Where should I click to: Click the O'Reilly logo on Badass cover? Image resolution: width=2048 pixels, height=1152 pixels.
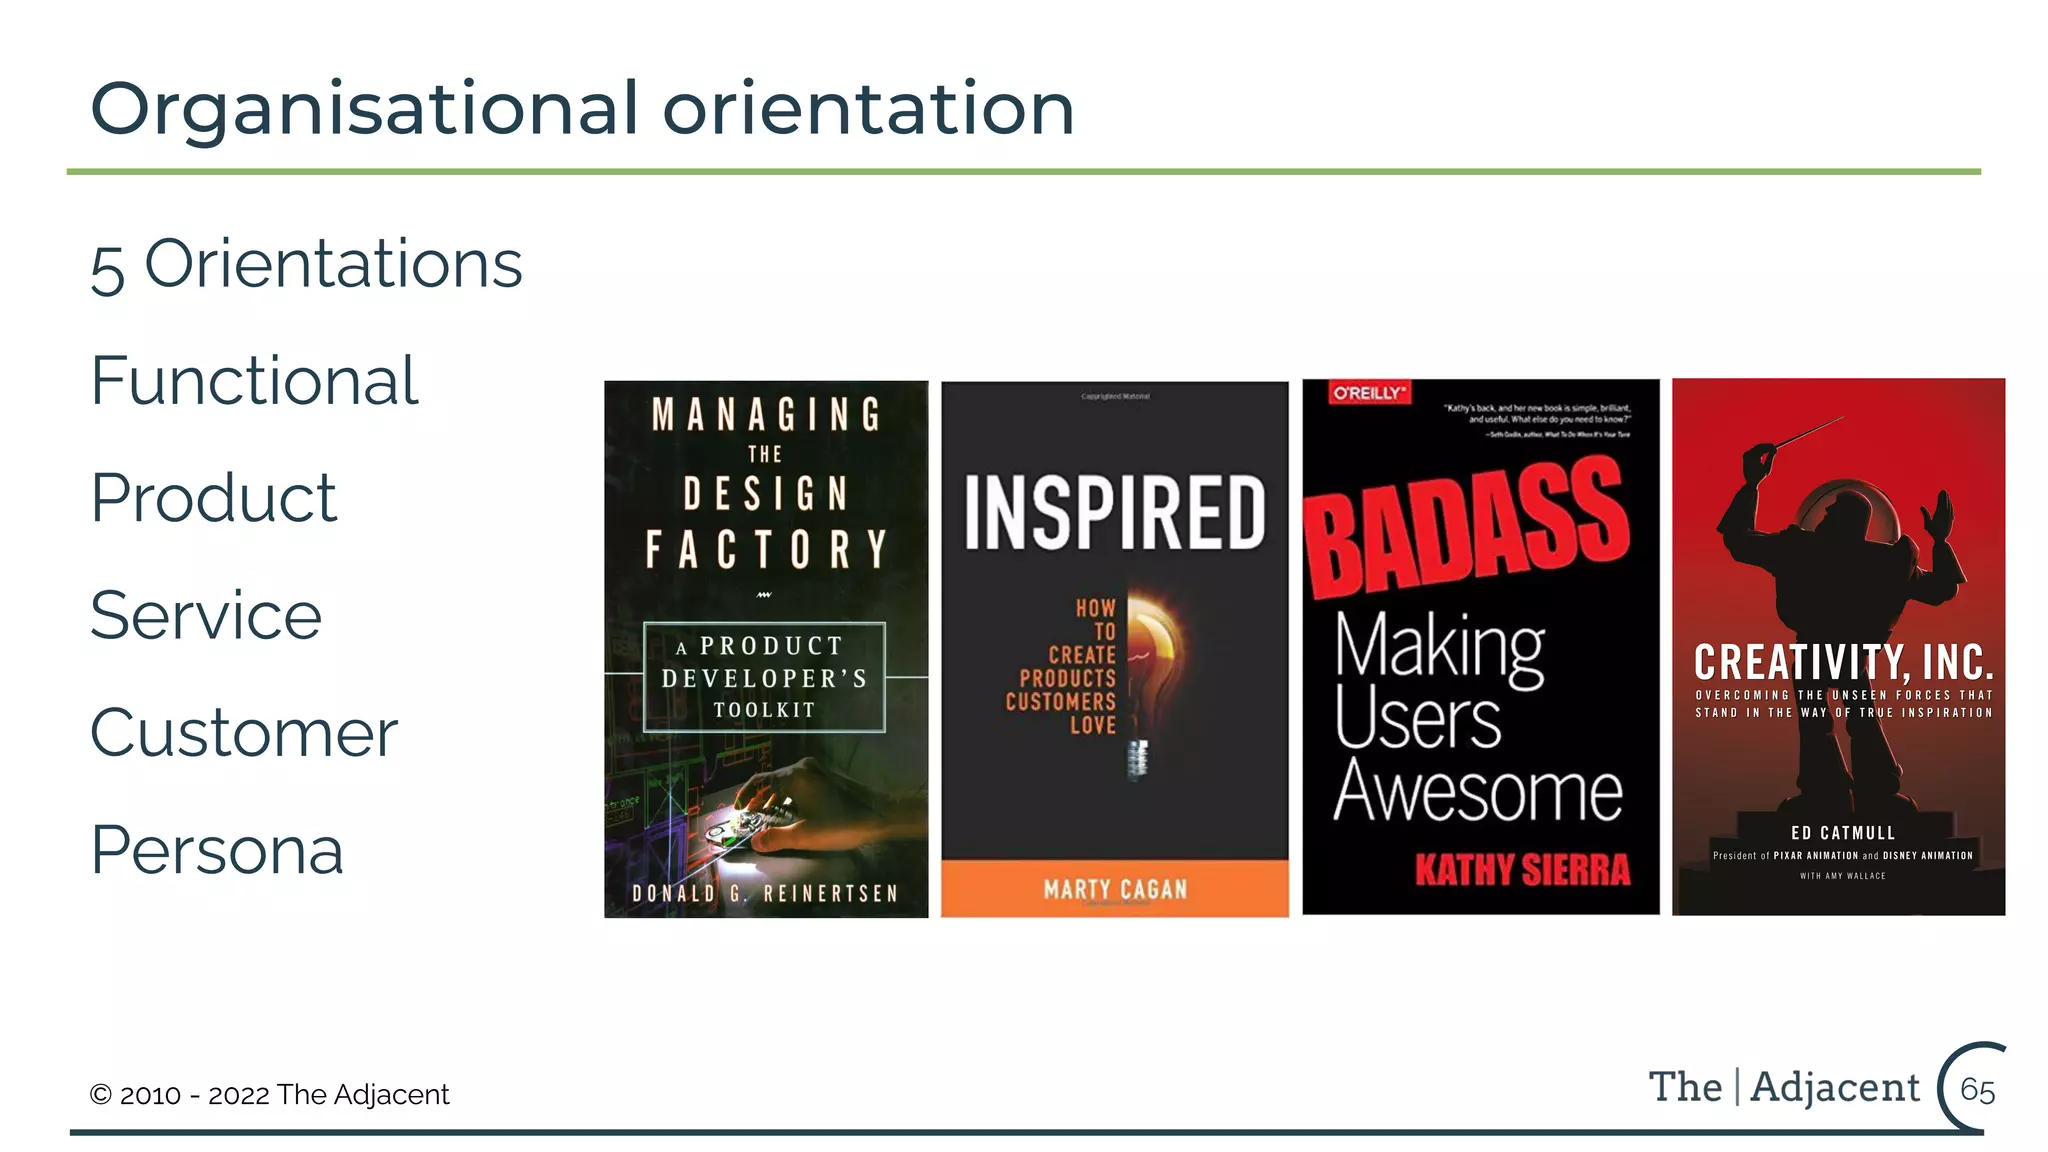(x=1368, y=393)
